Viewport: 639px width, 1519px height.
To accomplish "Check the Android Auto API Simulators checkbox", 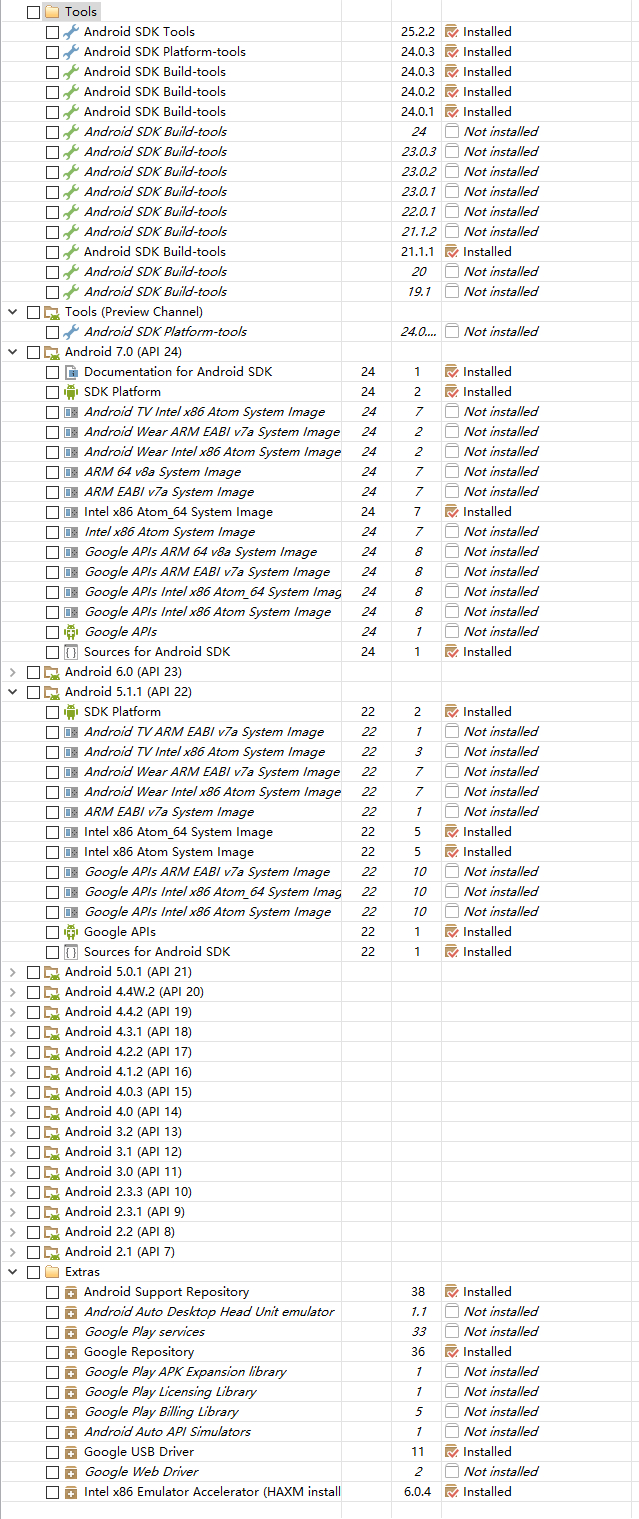I will pos(52,1432).
